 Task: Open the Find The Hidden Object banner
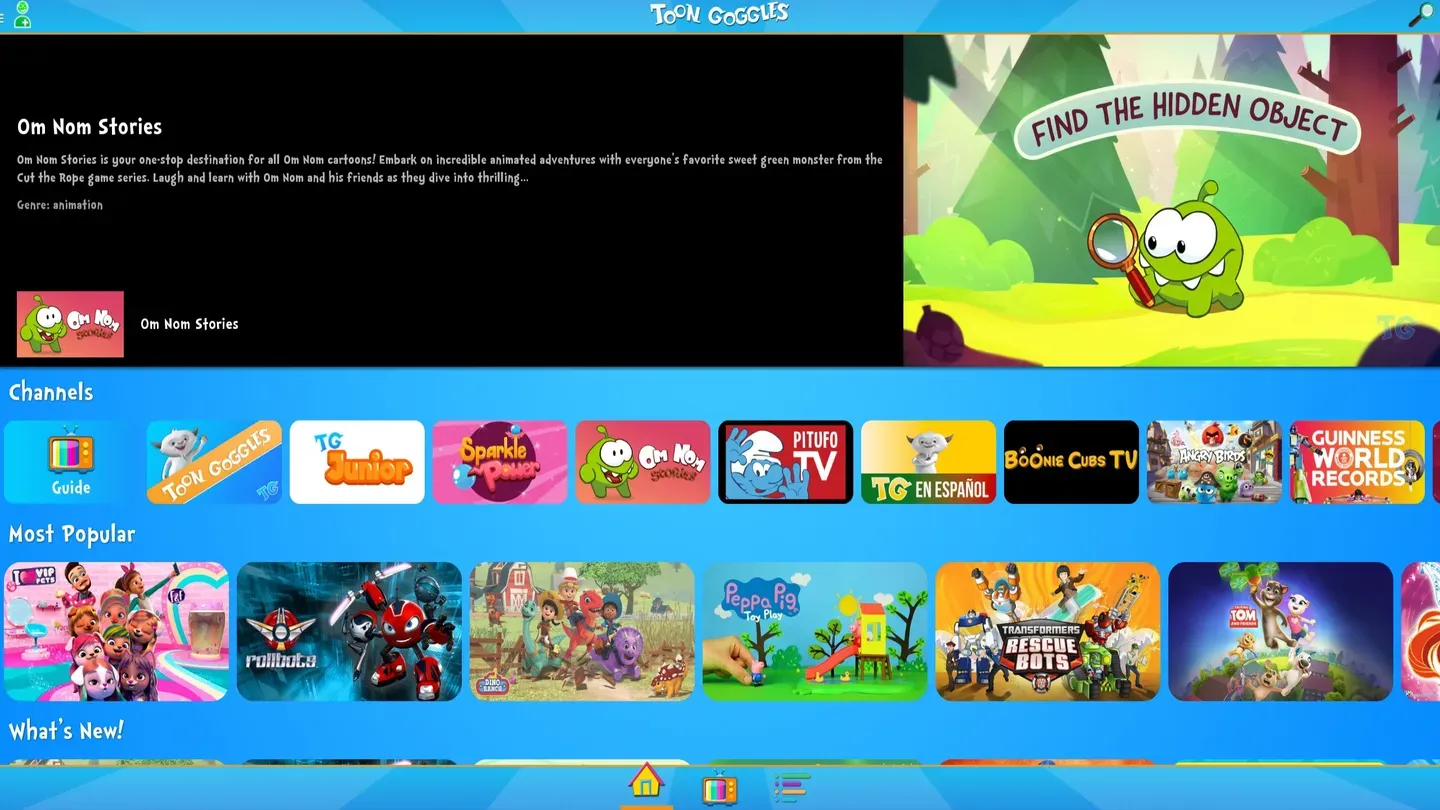click(1170, 200)
